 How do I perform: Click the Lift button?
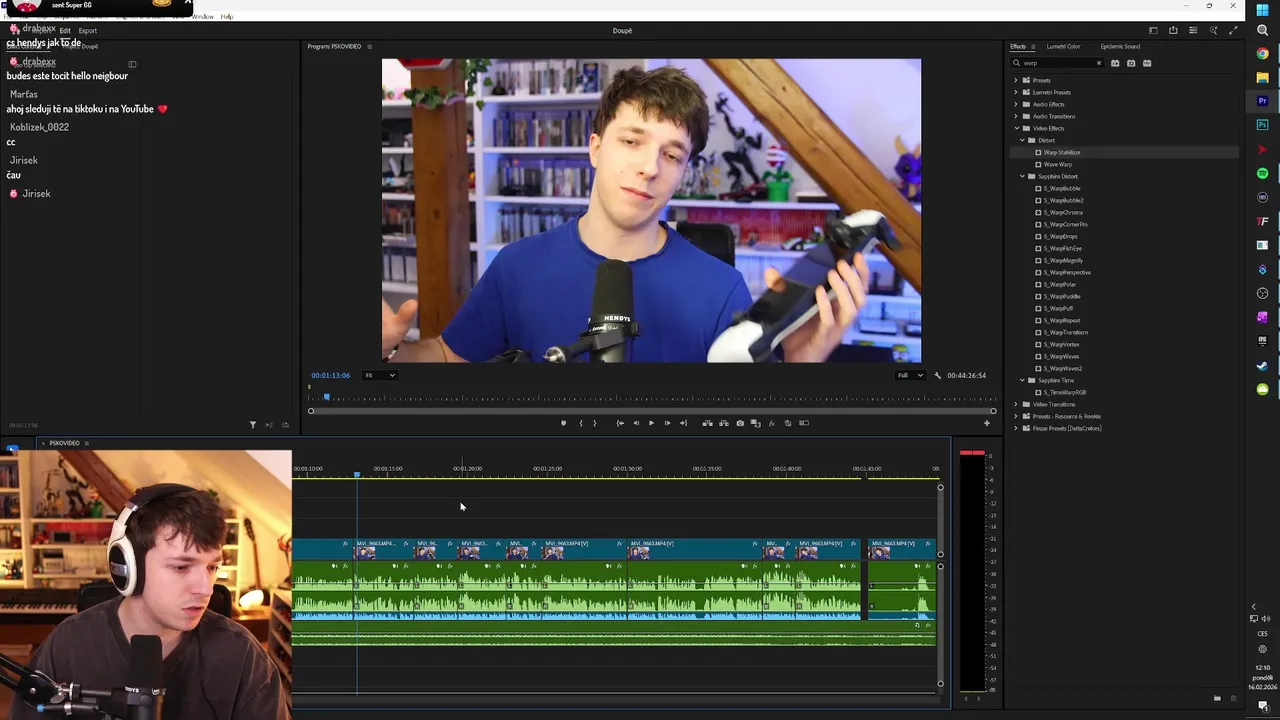coord(708,423)
